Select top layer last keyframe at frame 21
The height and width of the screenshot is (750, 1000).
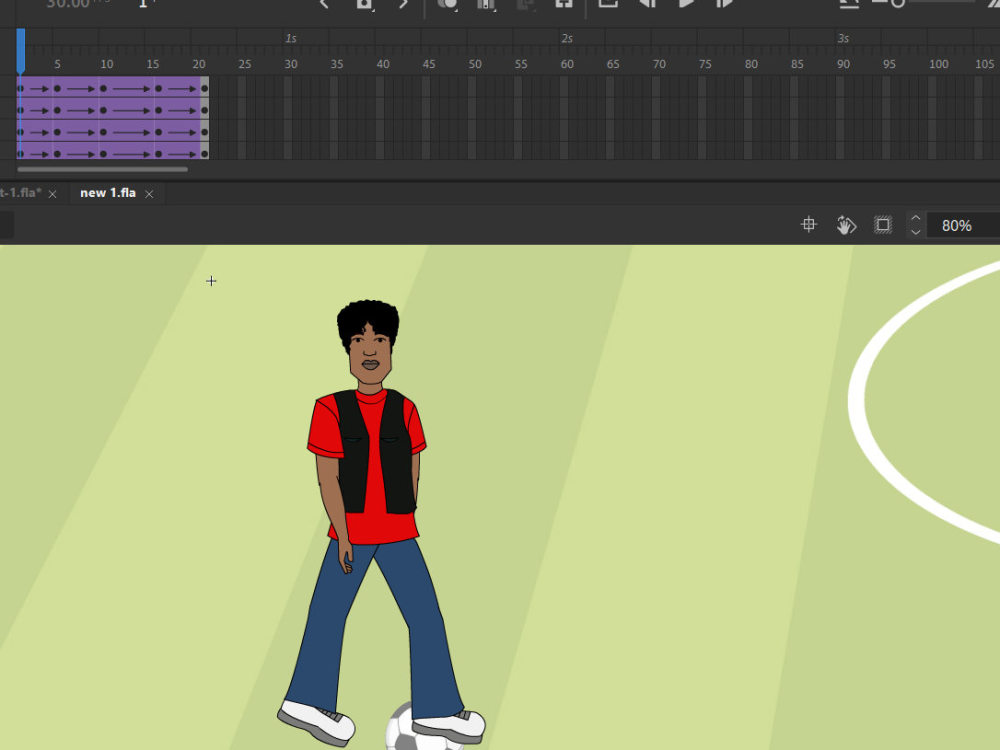tap(204, 89)
